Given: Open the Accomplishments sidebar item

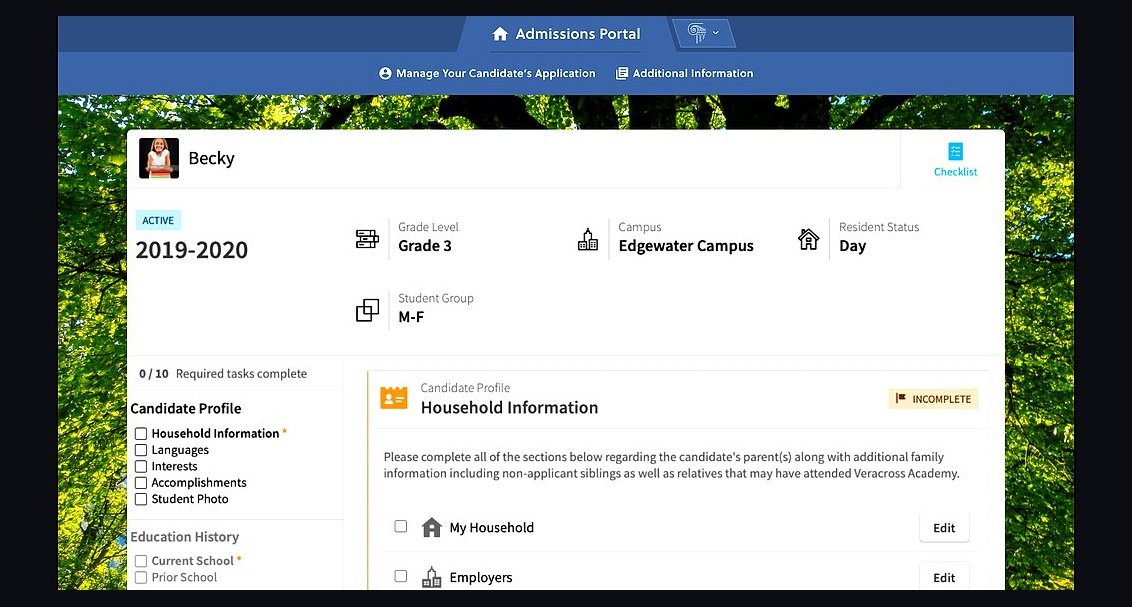Looking at the screenshot, I should coord(199,483).
